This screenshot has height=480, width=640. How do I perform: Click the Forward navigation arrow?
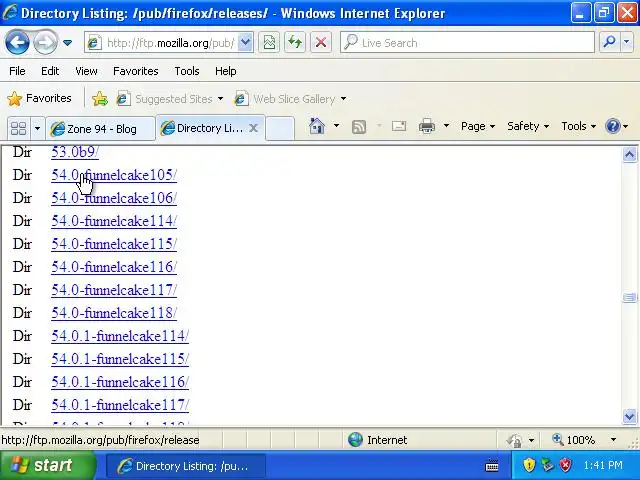click(45, 42)
